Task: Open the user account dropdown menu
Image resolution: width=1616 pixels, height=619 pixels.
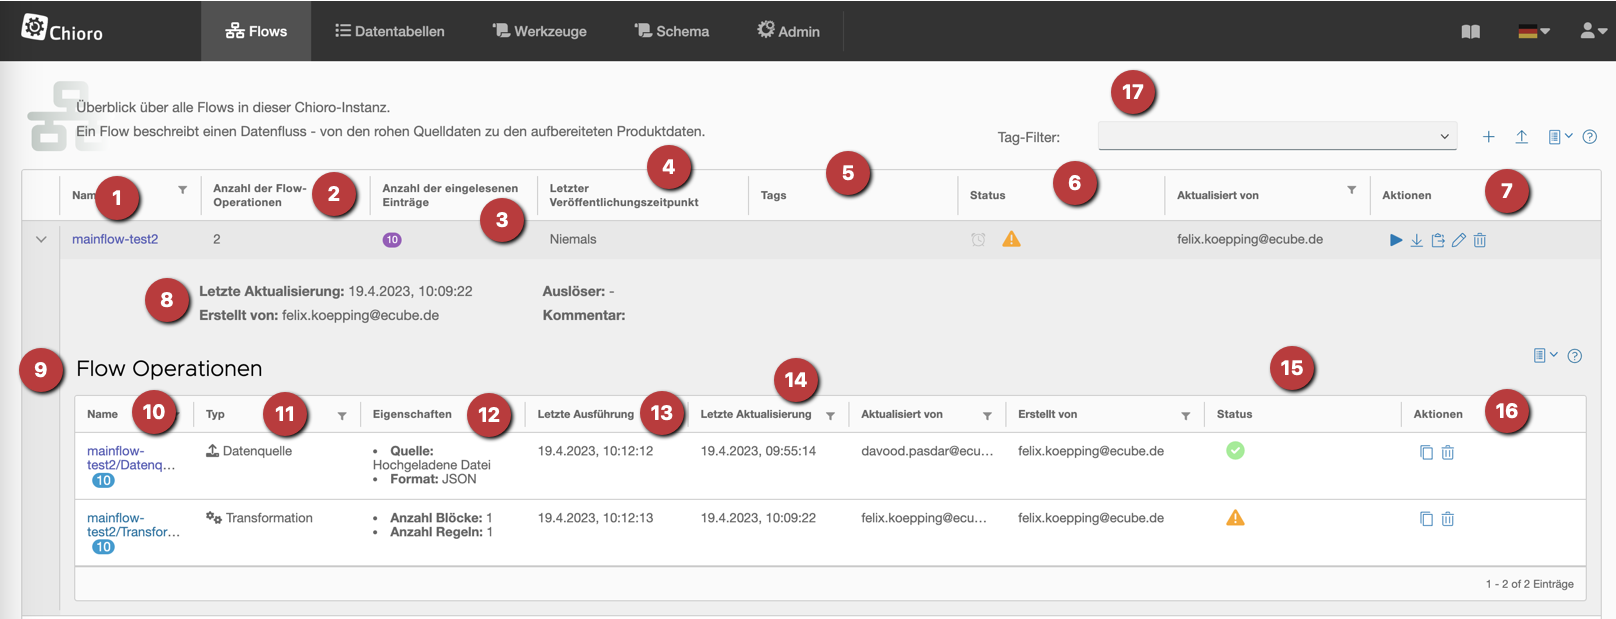Action: coord(1593,32)
